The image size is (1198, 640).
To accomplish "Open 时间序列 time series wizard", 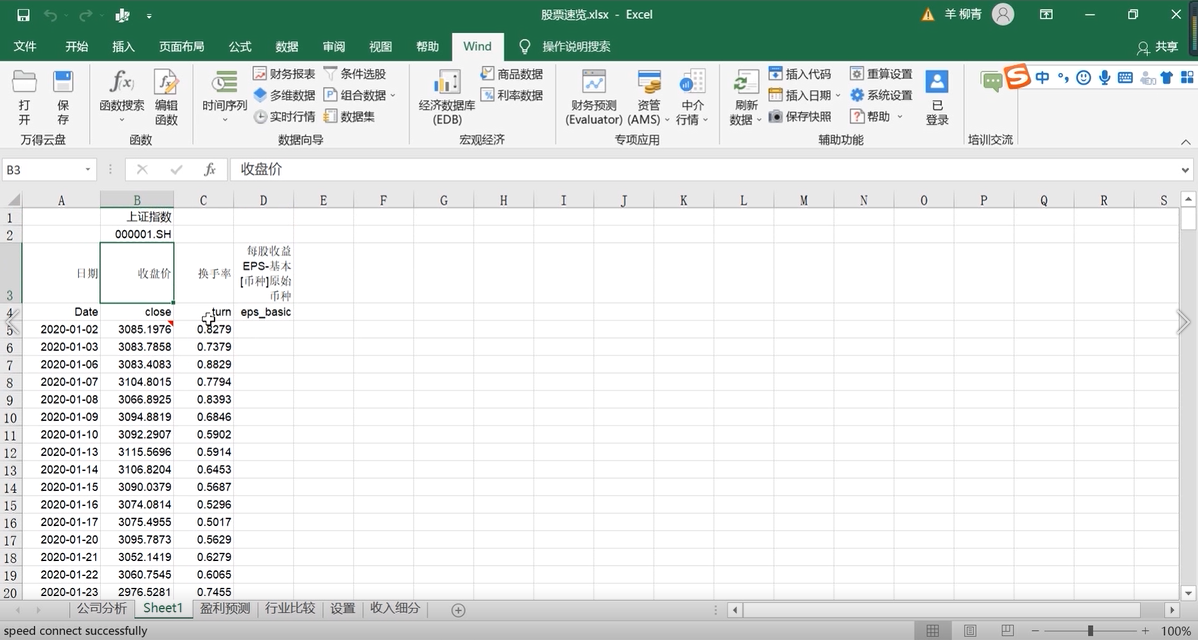I will (x=224, y=98).
